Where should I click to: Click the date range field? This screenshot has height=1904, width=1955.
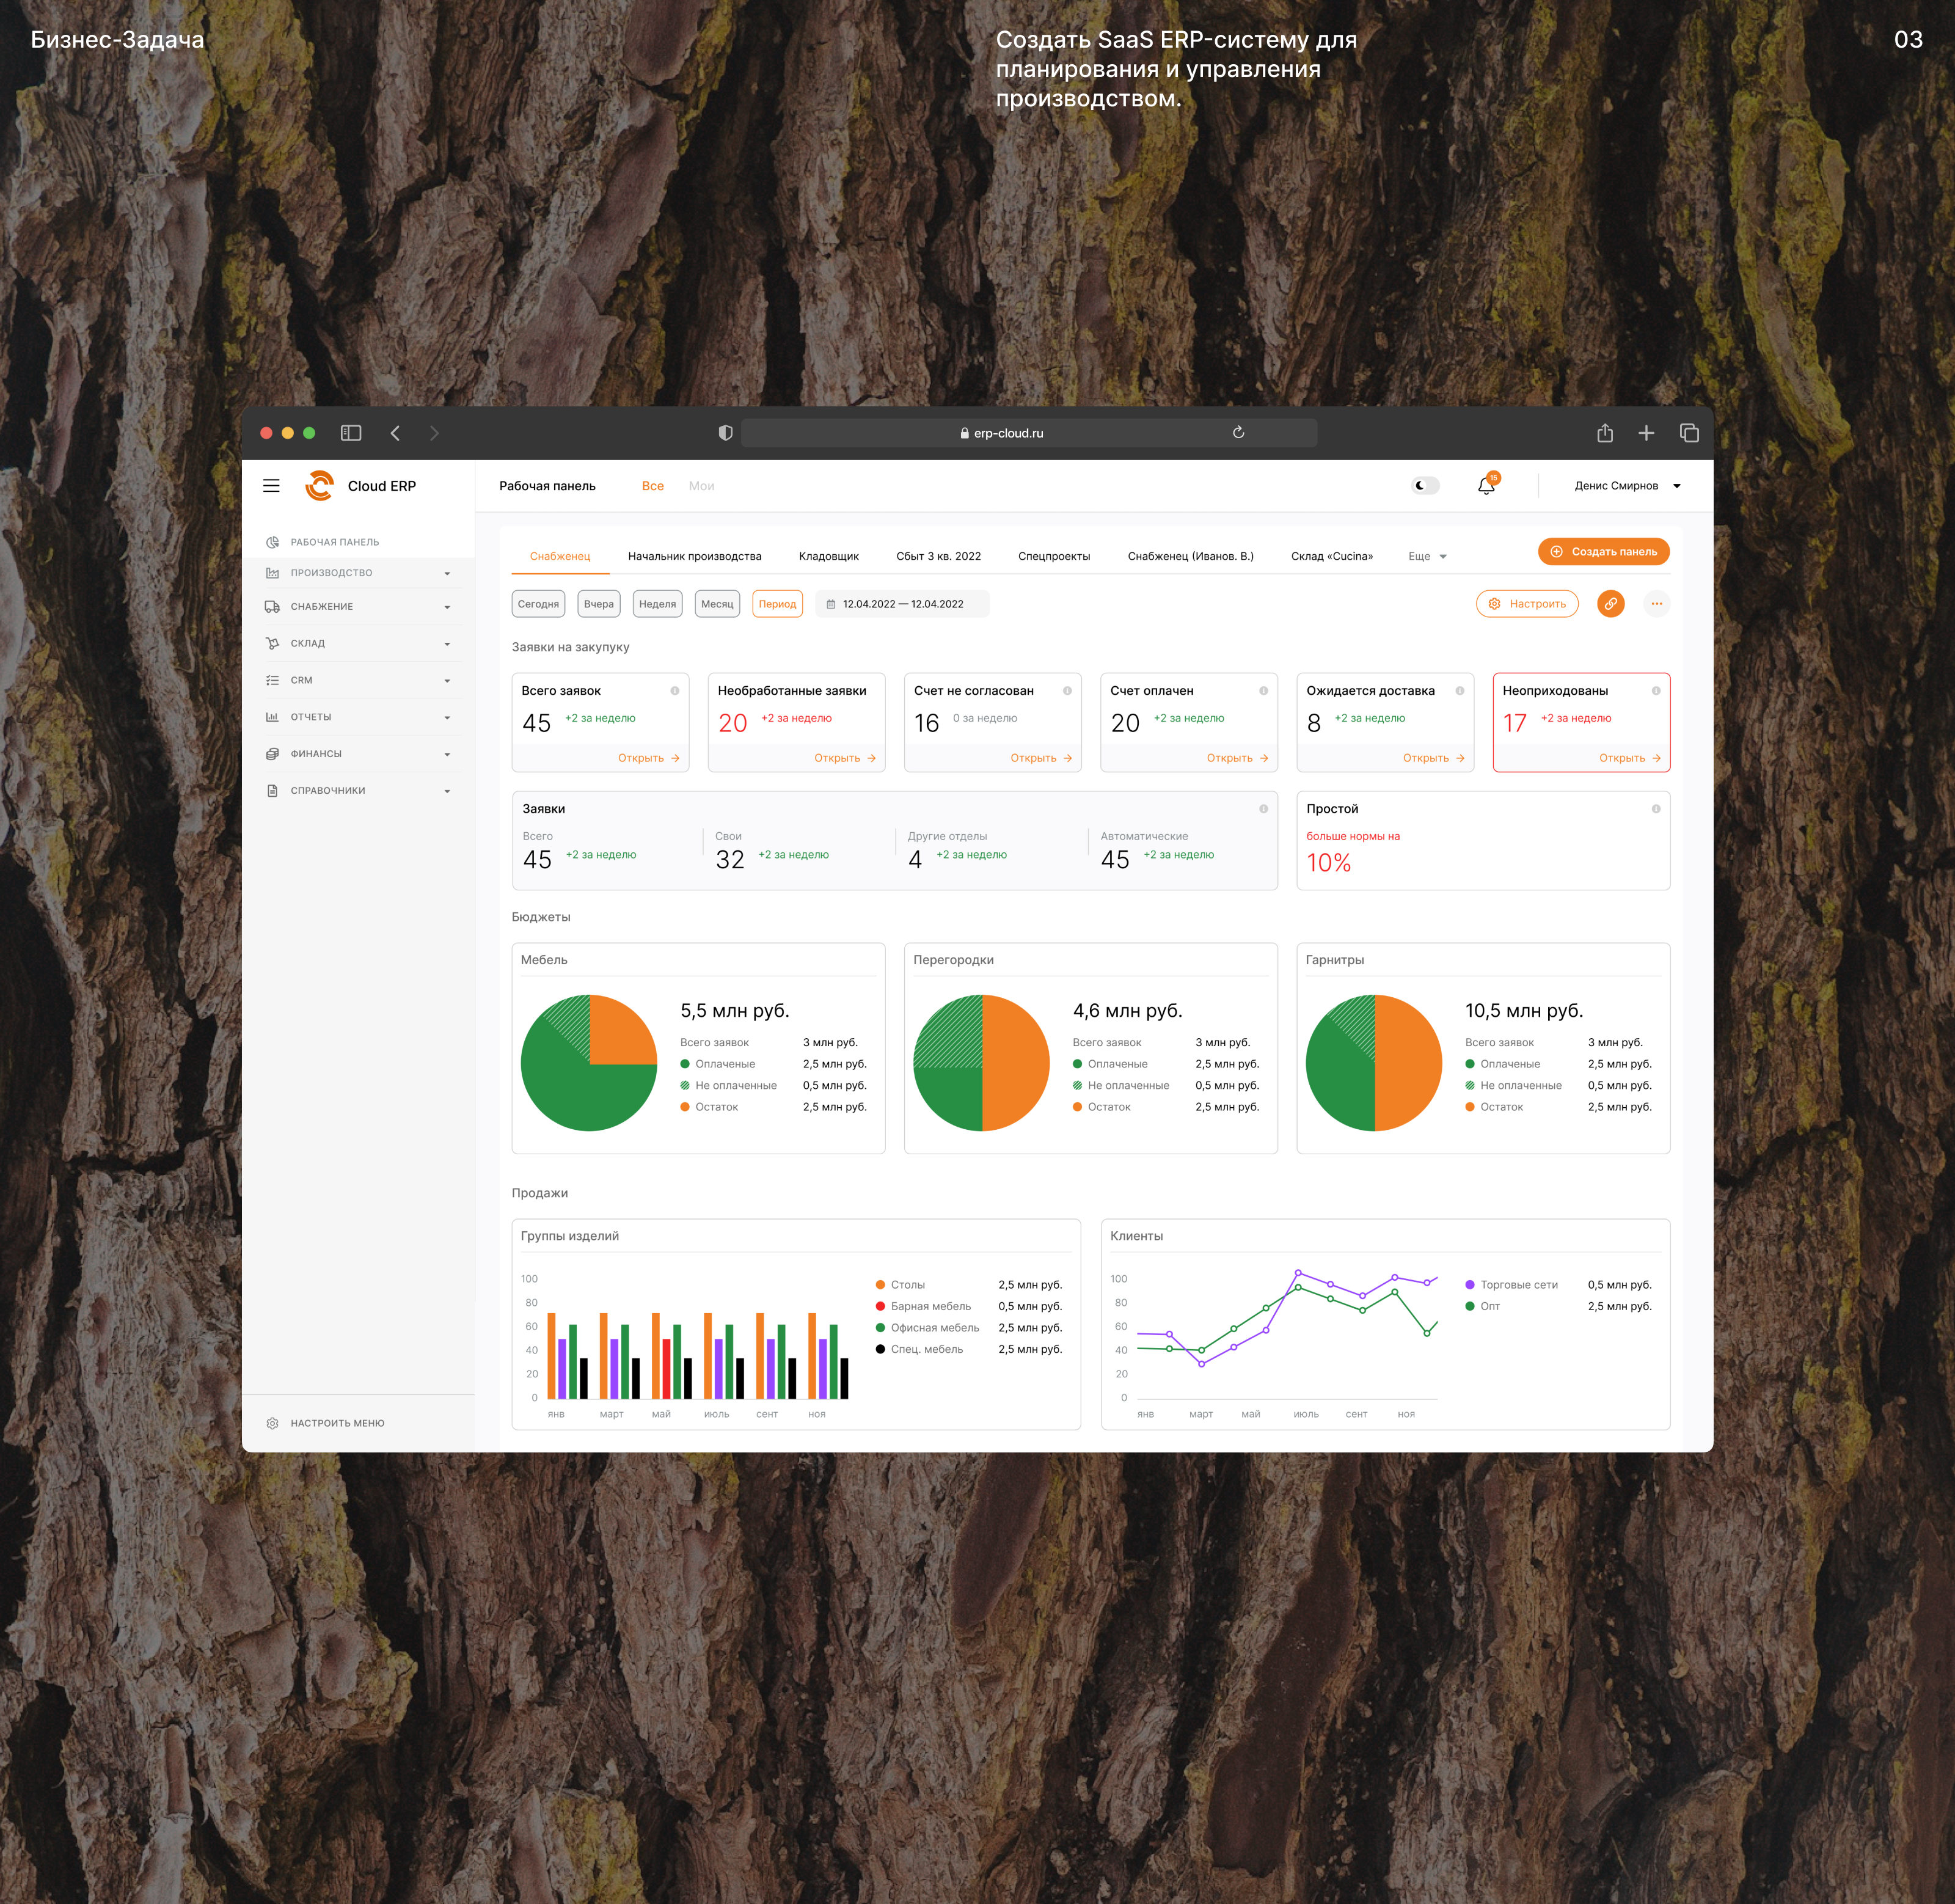click(902, 604)
